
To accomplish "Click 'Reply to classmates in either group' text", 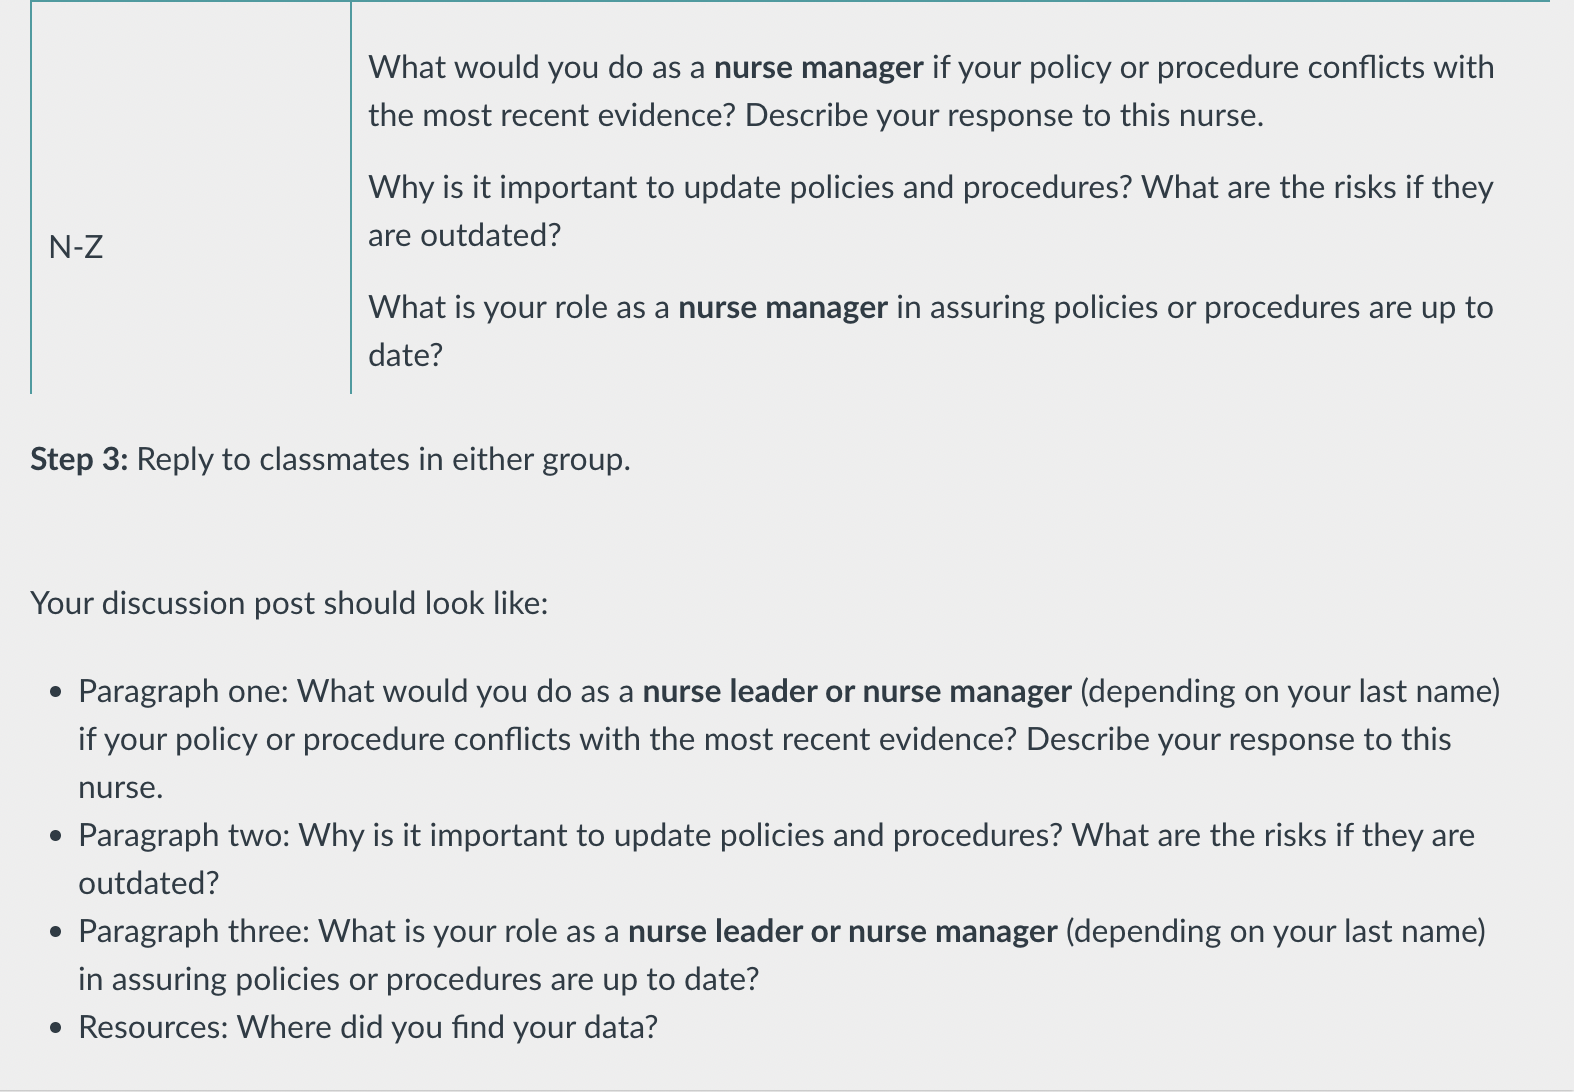I will (x=383, y=459).
